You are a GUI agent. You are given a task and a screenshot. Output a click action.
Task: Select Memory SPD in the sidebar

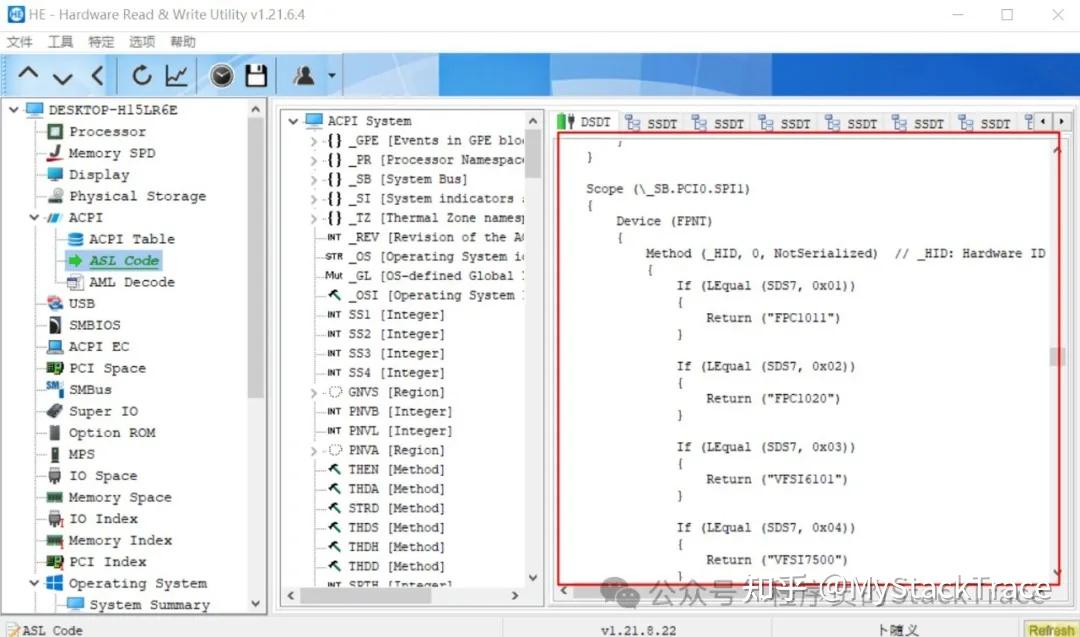coord(112,153)
